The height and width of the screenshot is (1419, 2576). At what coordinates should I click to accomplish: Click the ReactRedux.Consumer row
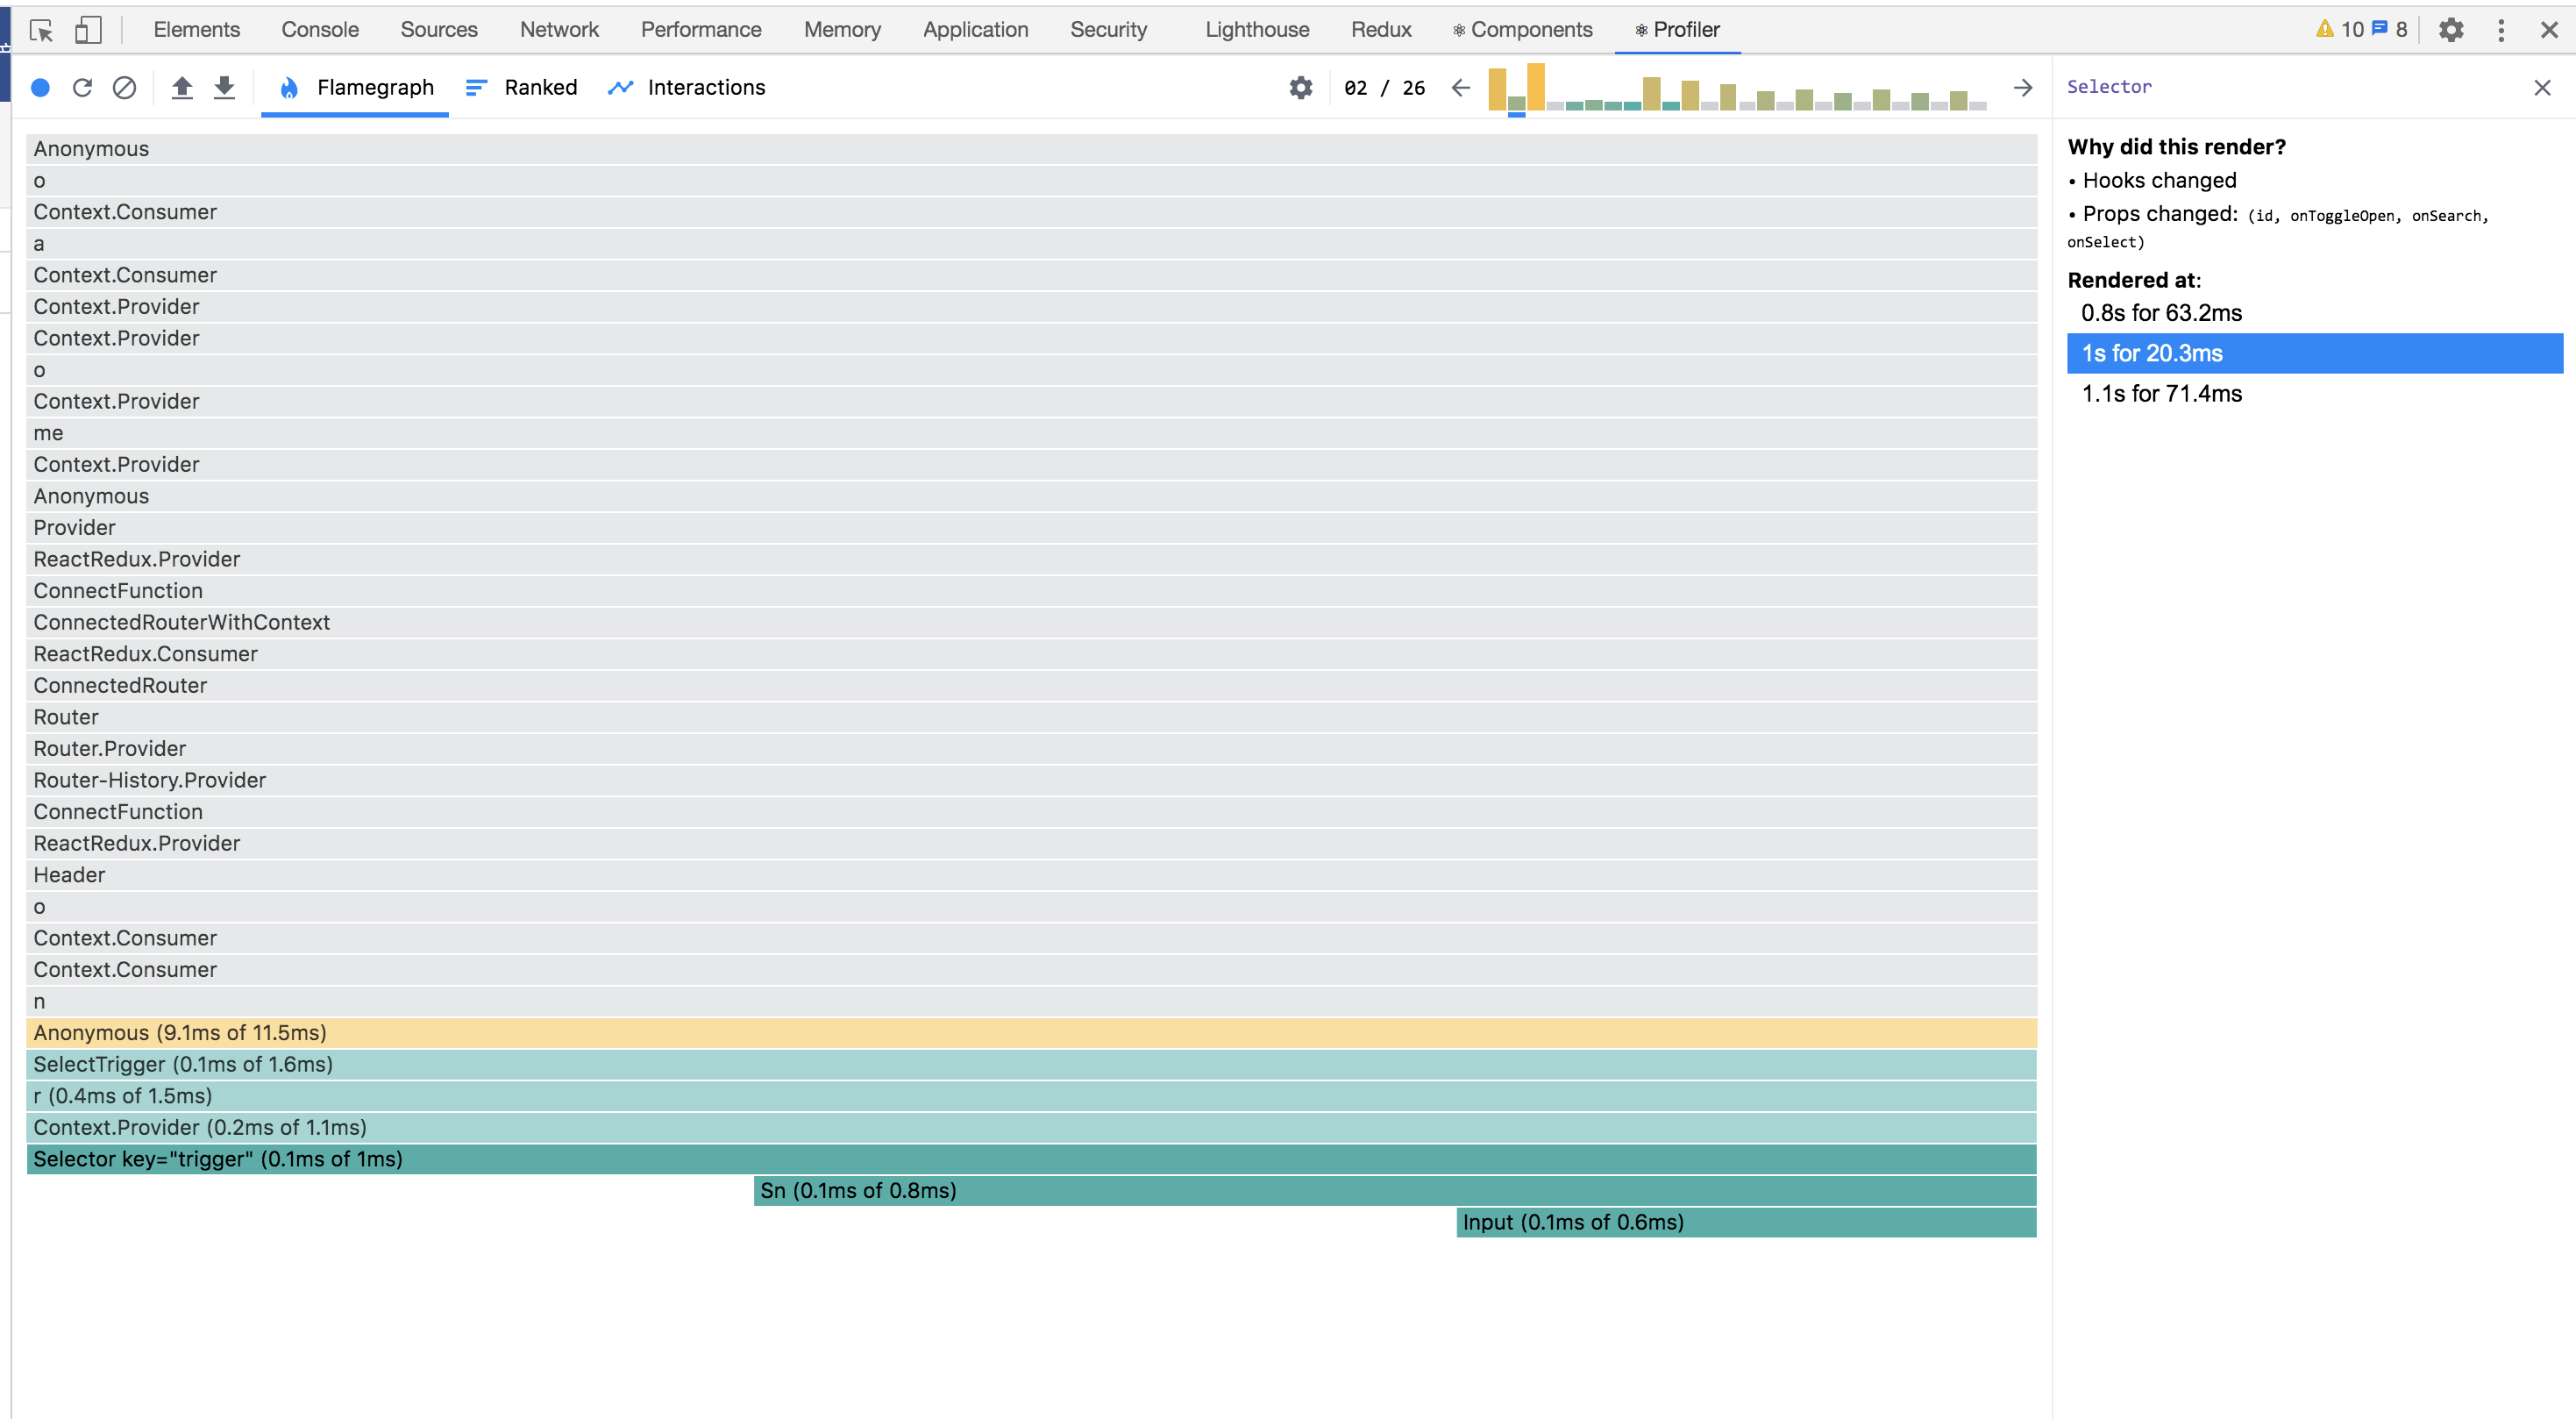pos(1031,654)
